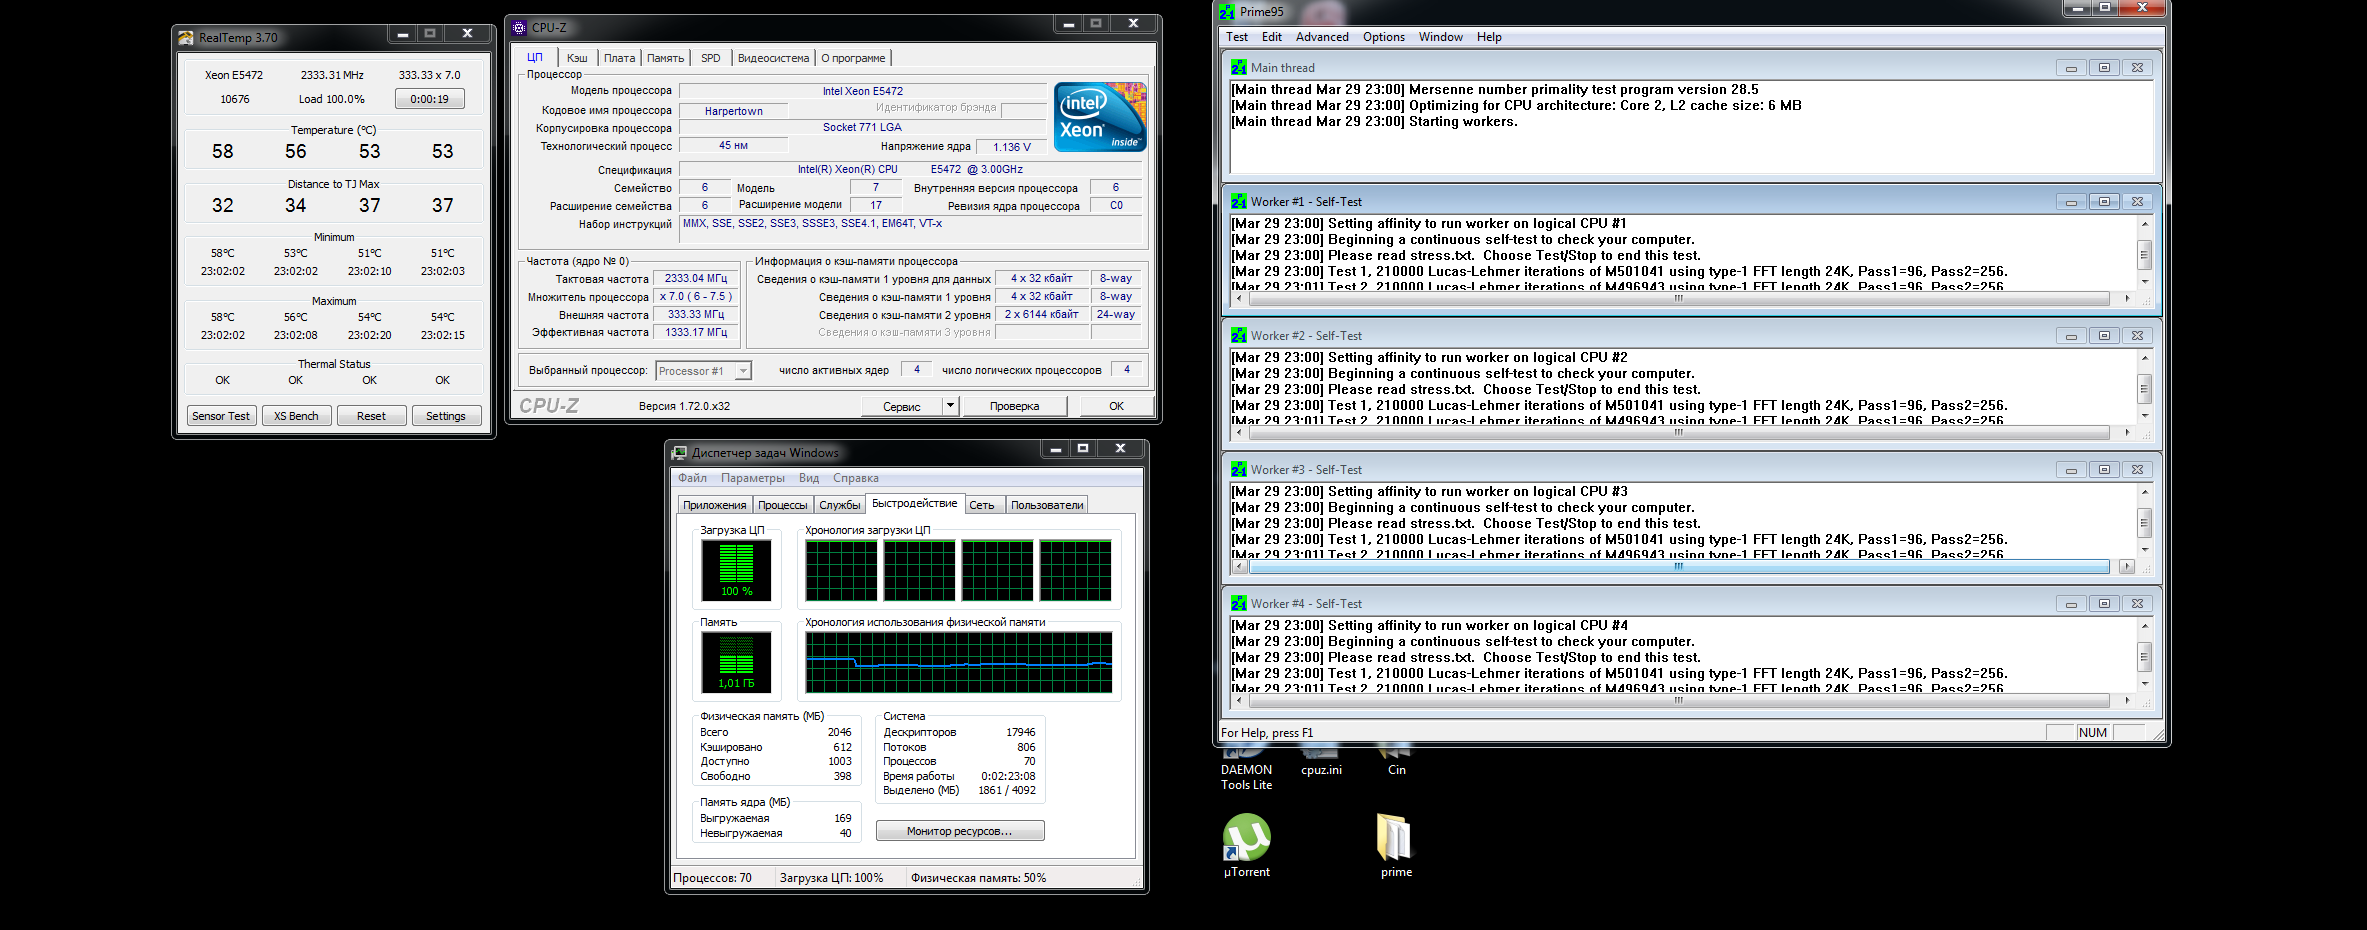Open the Приложения tab in Task Manager
Viewport: 2367px width, 930px height.
715,505
